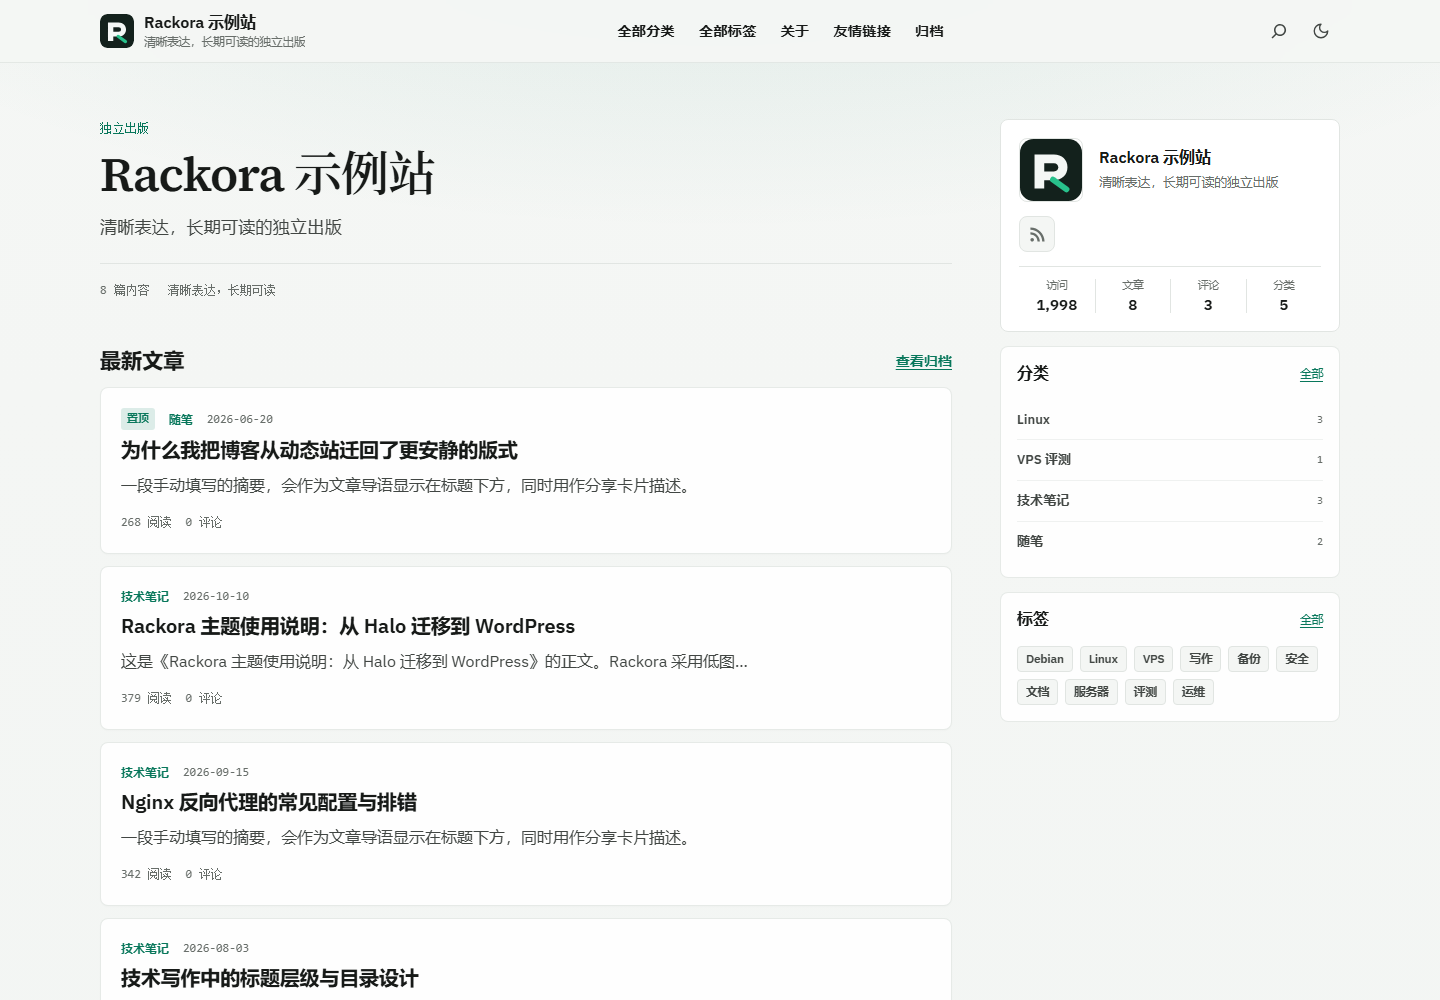Open the 技术笔记 category in sidebar

tap(1170, 501)
